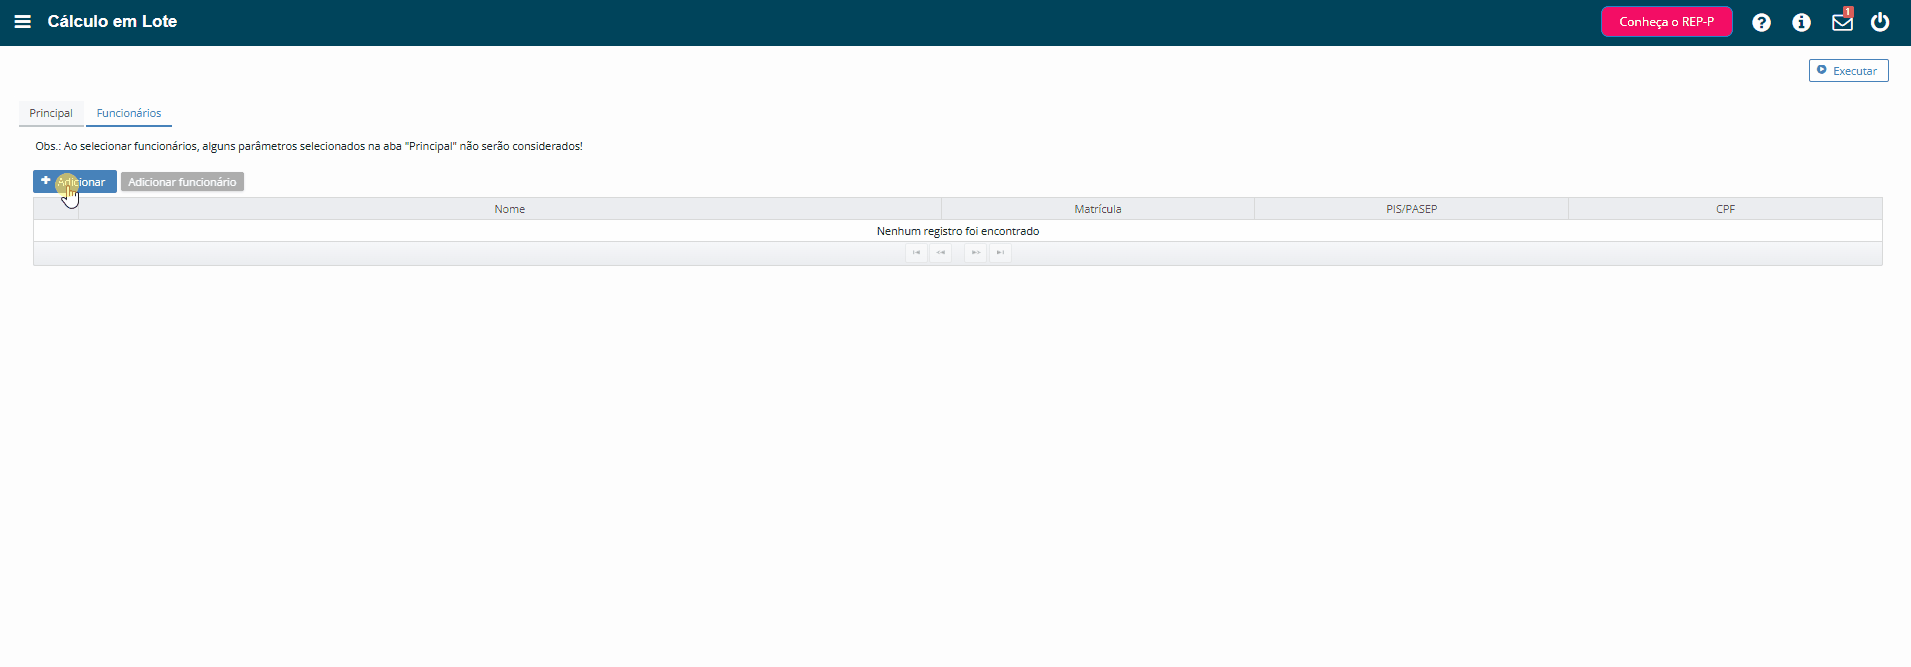This screenshot has width=1911, height=667.
Task: Open the information icon
Action: click(x=1801, y=22)
